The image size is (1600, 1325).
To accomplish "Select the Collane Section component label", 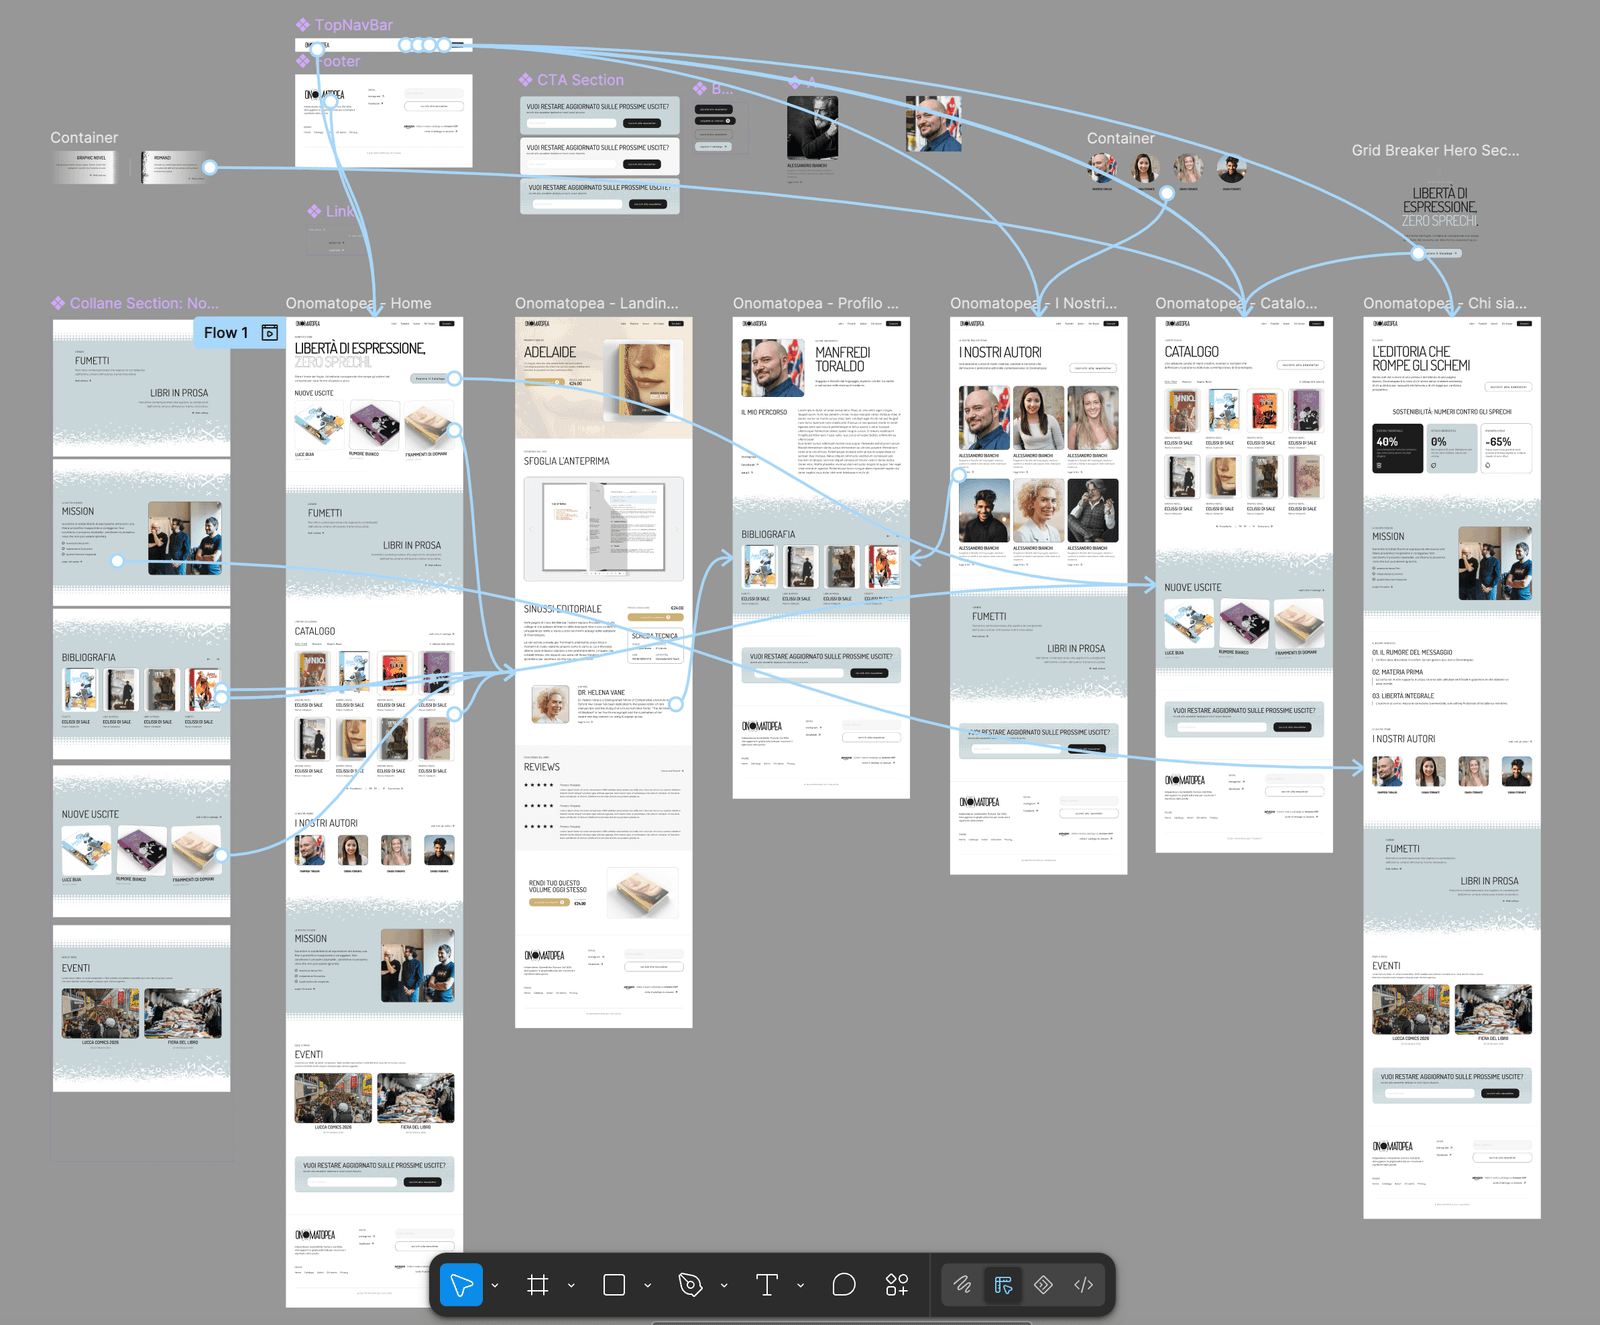I will click(x=135, y=303).
